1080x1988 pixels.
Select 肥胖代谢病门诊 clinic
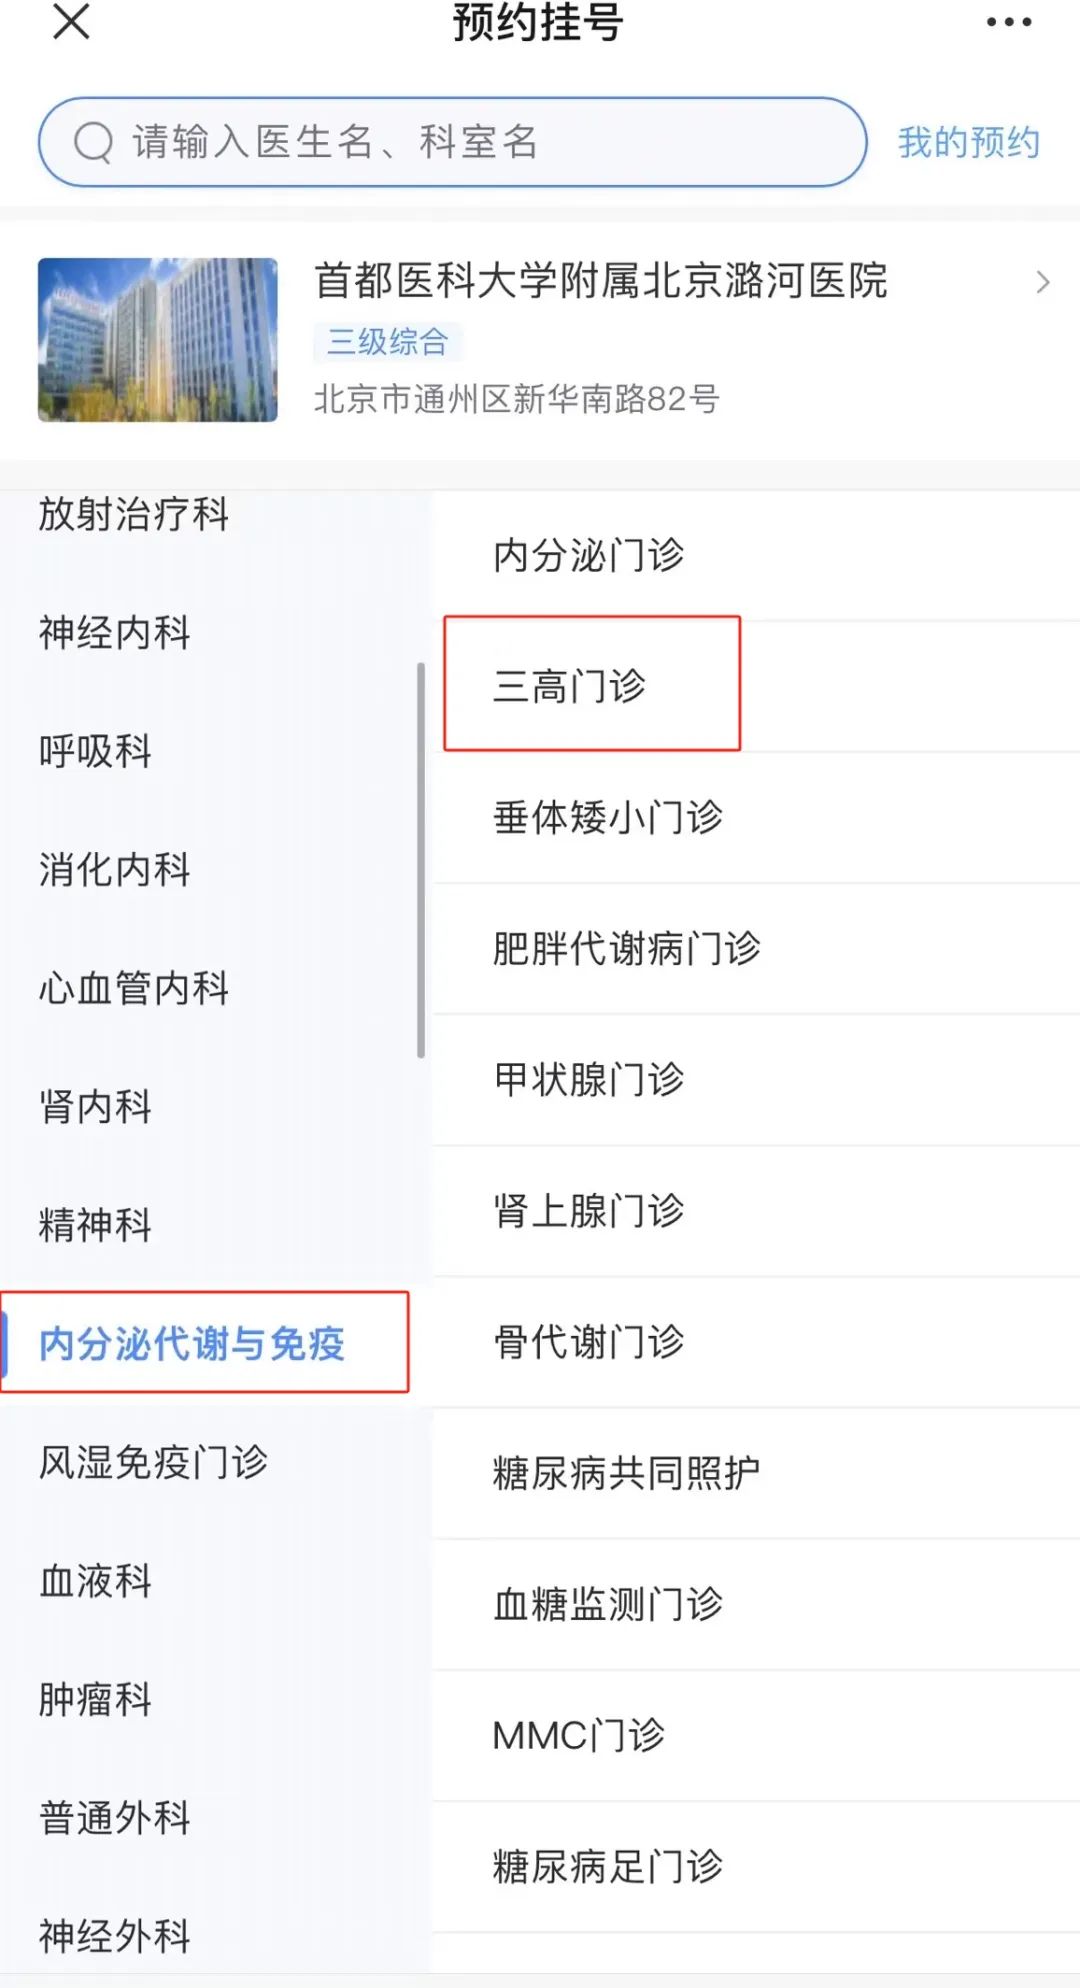pyautogui.click(x=626, y=948)
